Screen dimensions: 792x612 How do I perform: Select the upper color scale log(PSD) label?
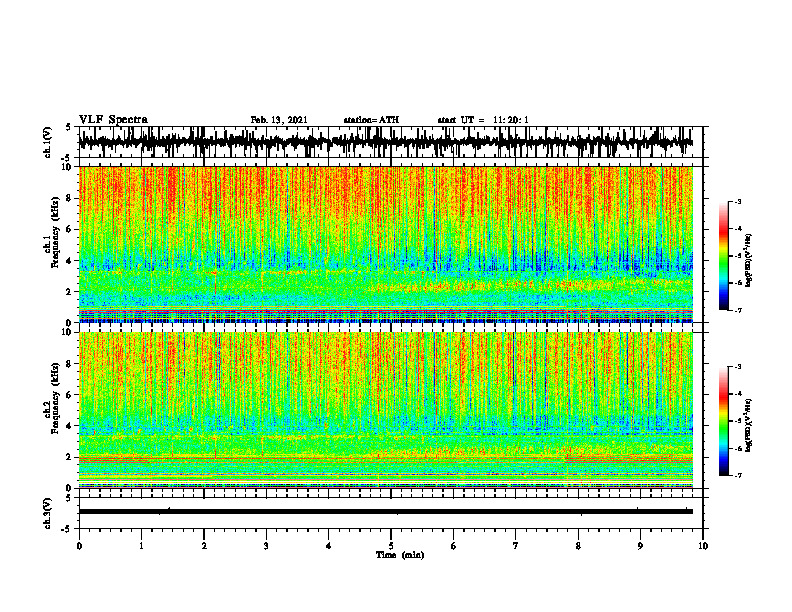click(749, 260)
